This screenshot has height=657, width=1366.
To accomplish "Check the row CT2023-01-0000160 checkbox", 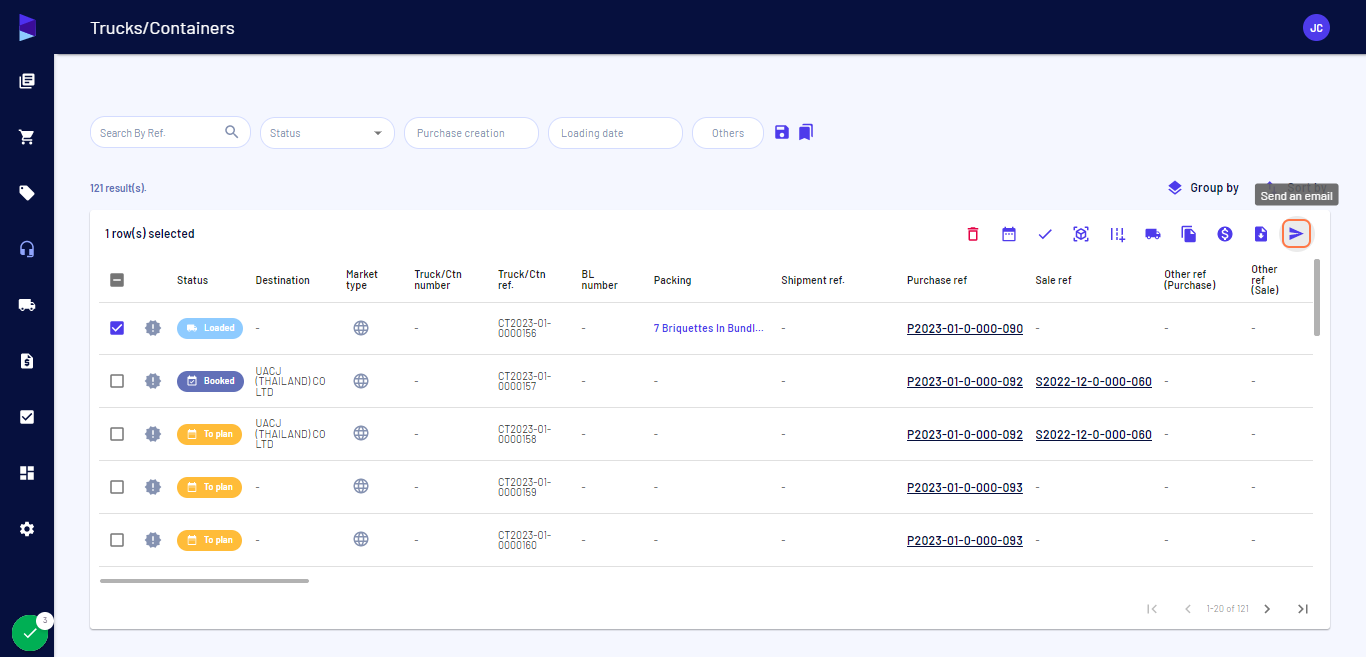I will coord(117,540).
